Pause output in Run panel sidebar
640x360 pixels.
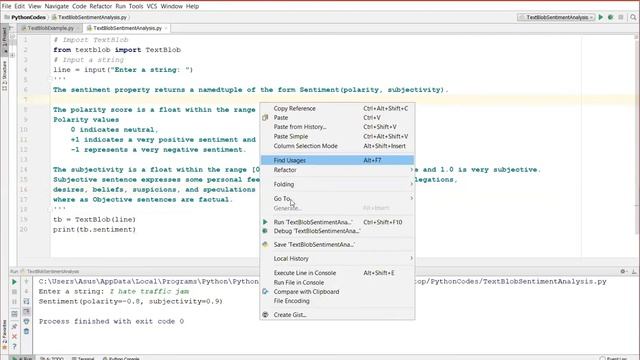tap(14, 302)
